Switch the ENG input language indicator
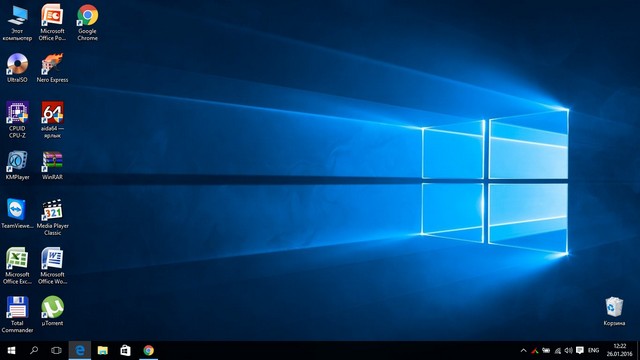Viewport: 640px width, 360px height. pos(593,350)
